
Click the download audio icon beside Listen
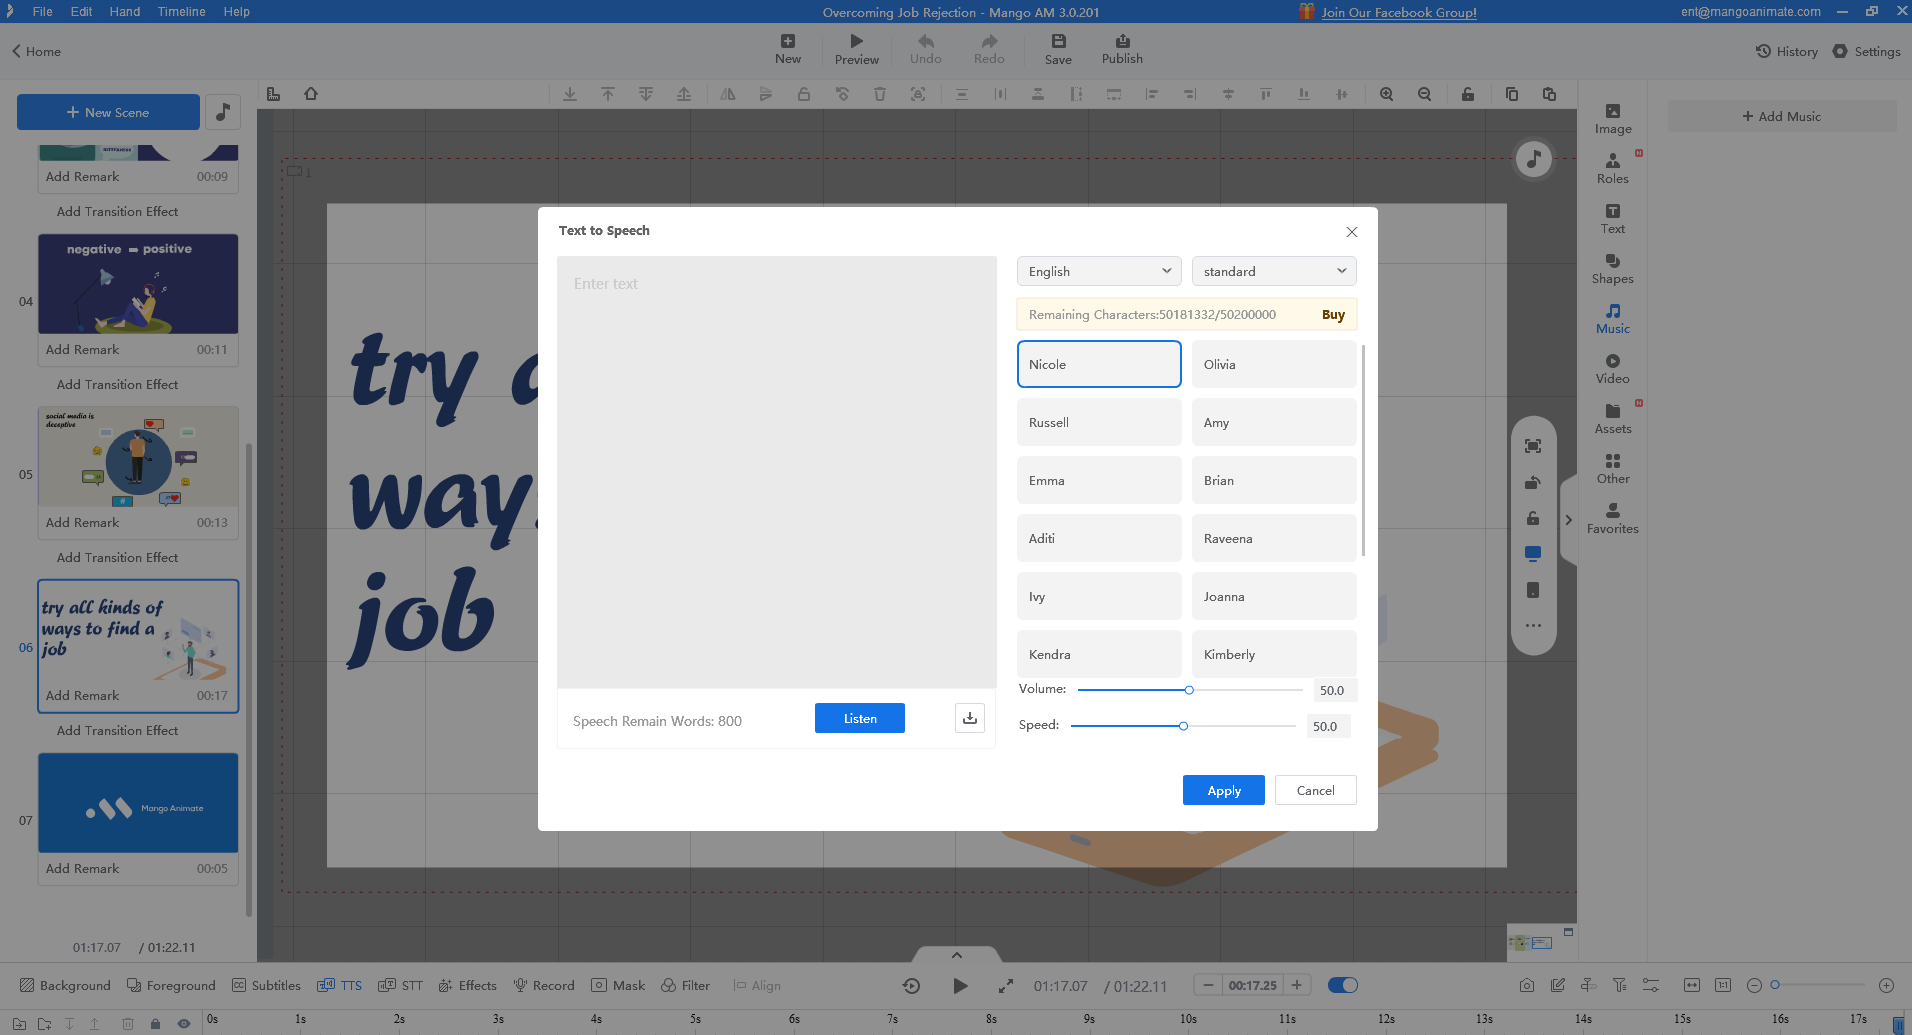969,718
